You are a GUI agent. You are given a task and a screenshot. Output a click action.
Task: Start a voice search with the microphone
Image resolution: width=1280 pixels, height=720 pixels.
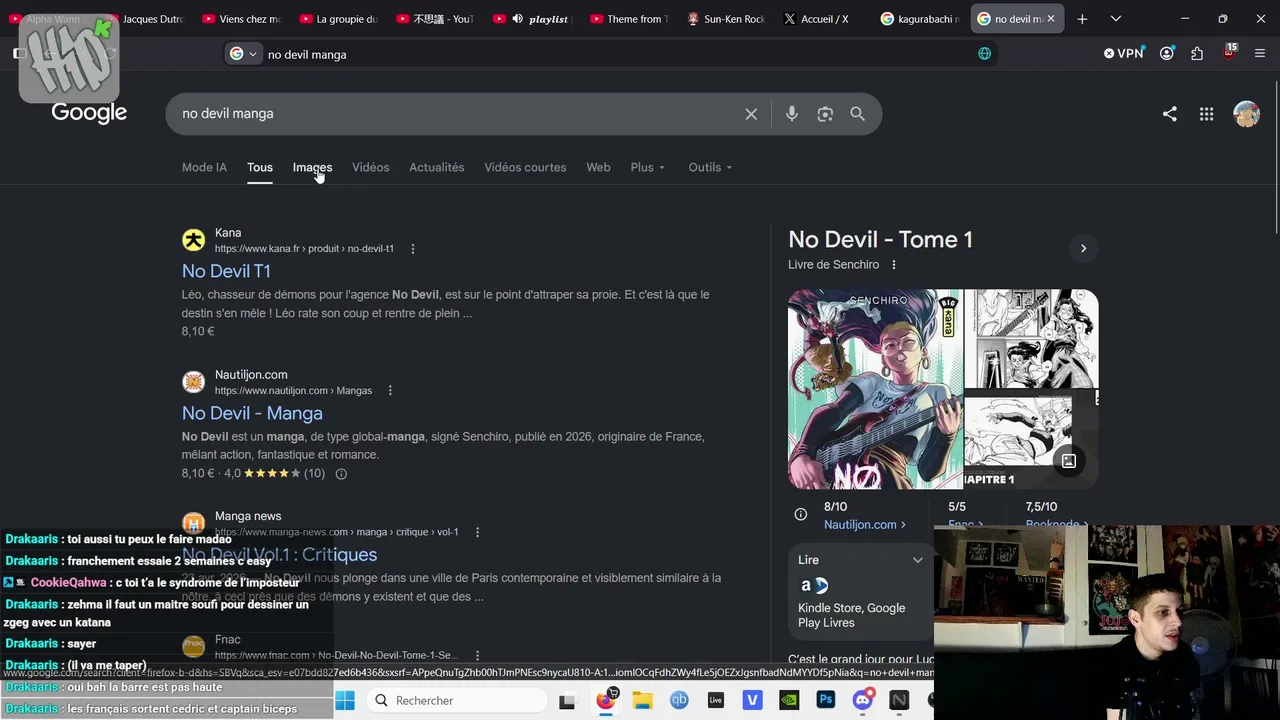tap(791, 114)
